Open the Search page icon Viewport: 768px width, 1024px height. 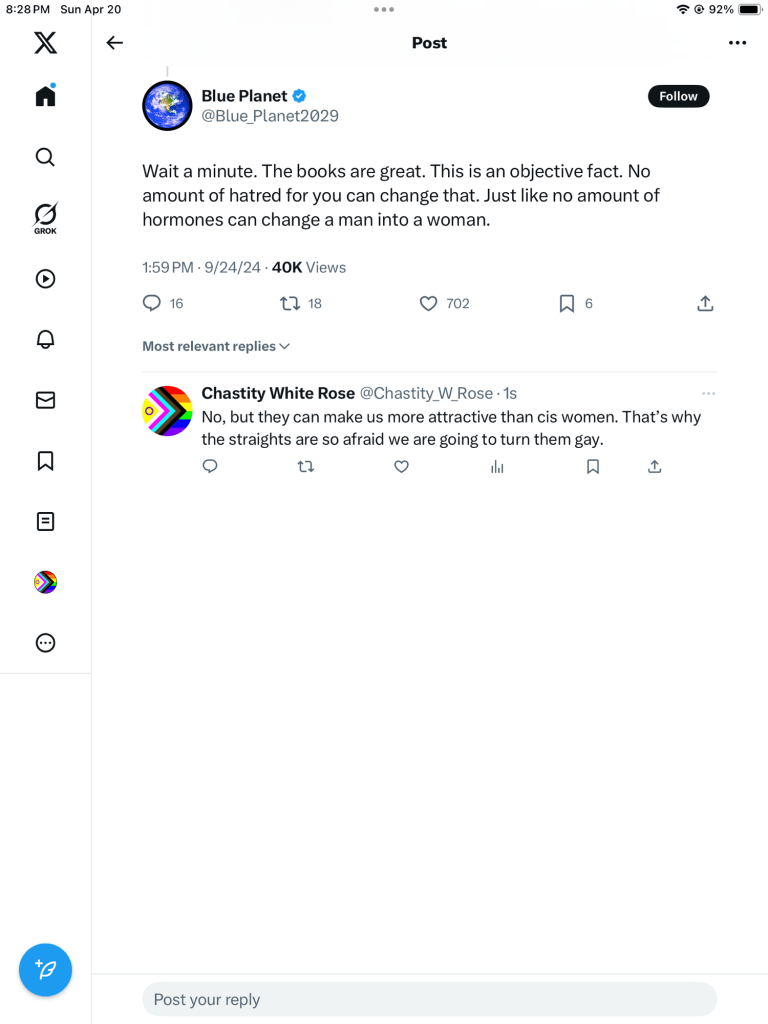(45, 157)
